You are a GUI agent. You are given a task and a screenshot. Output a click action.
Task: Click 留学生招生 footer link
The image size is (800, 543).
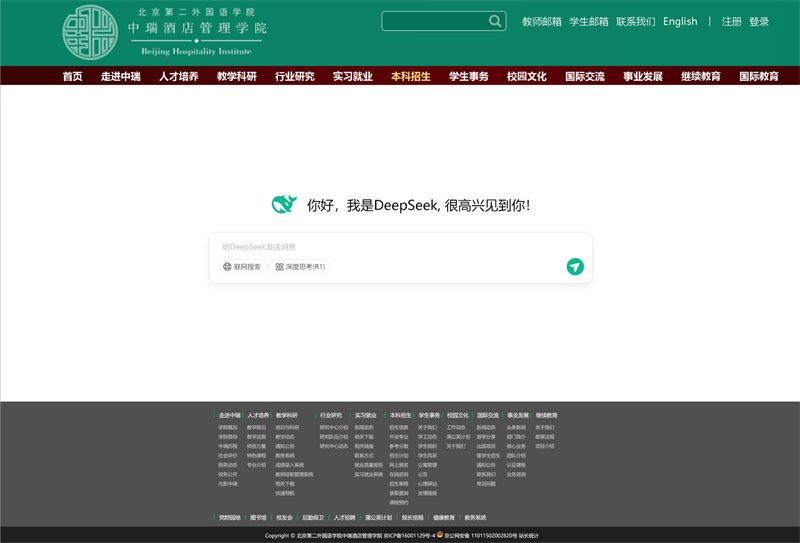tap(488, 456)
